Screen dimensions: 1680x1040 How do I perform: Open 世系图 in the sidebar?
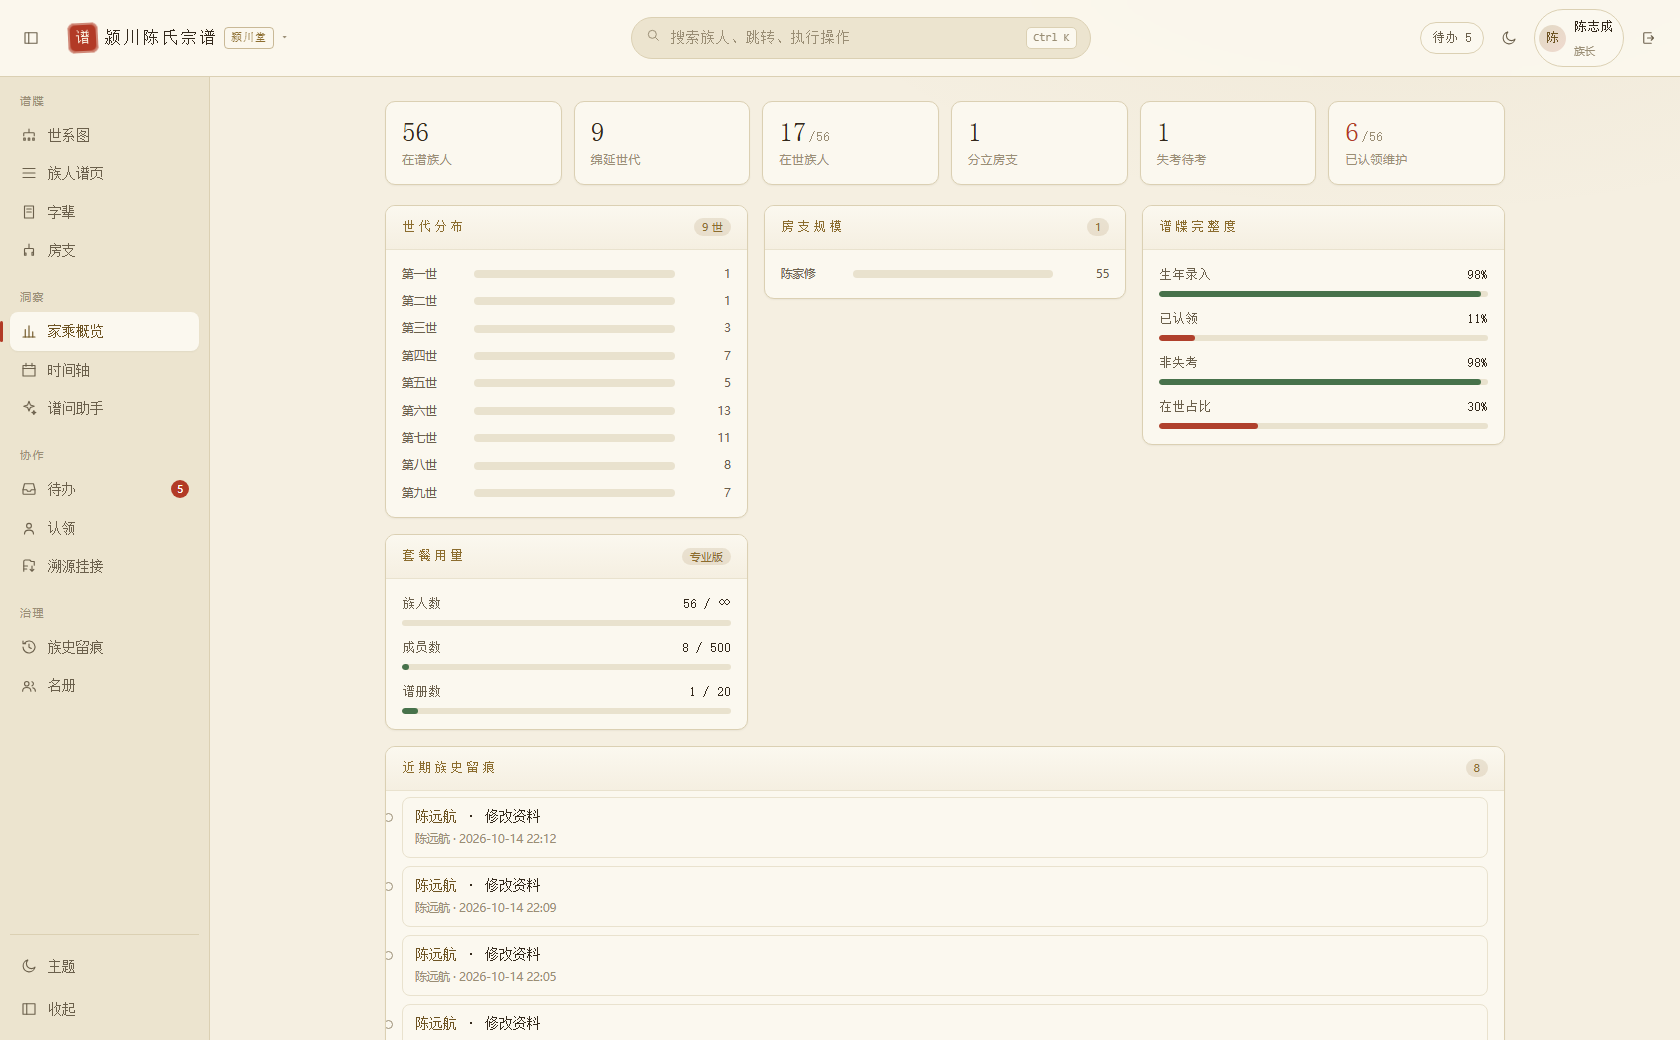(104, 135)
